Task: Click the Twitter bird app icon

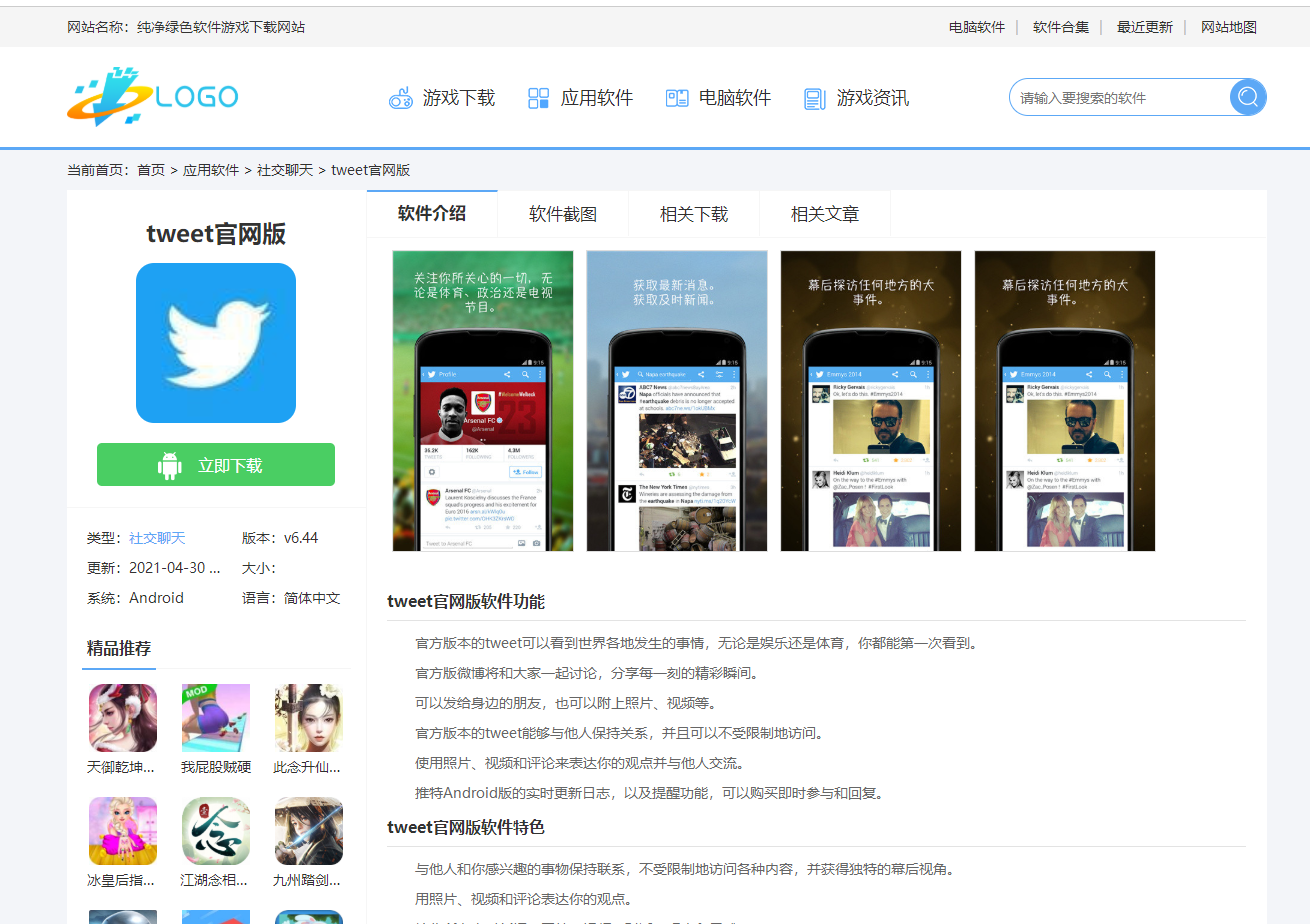Action: [x=216, y=343]
